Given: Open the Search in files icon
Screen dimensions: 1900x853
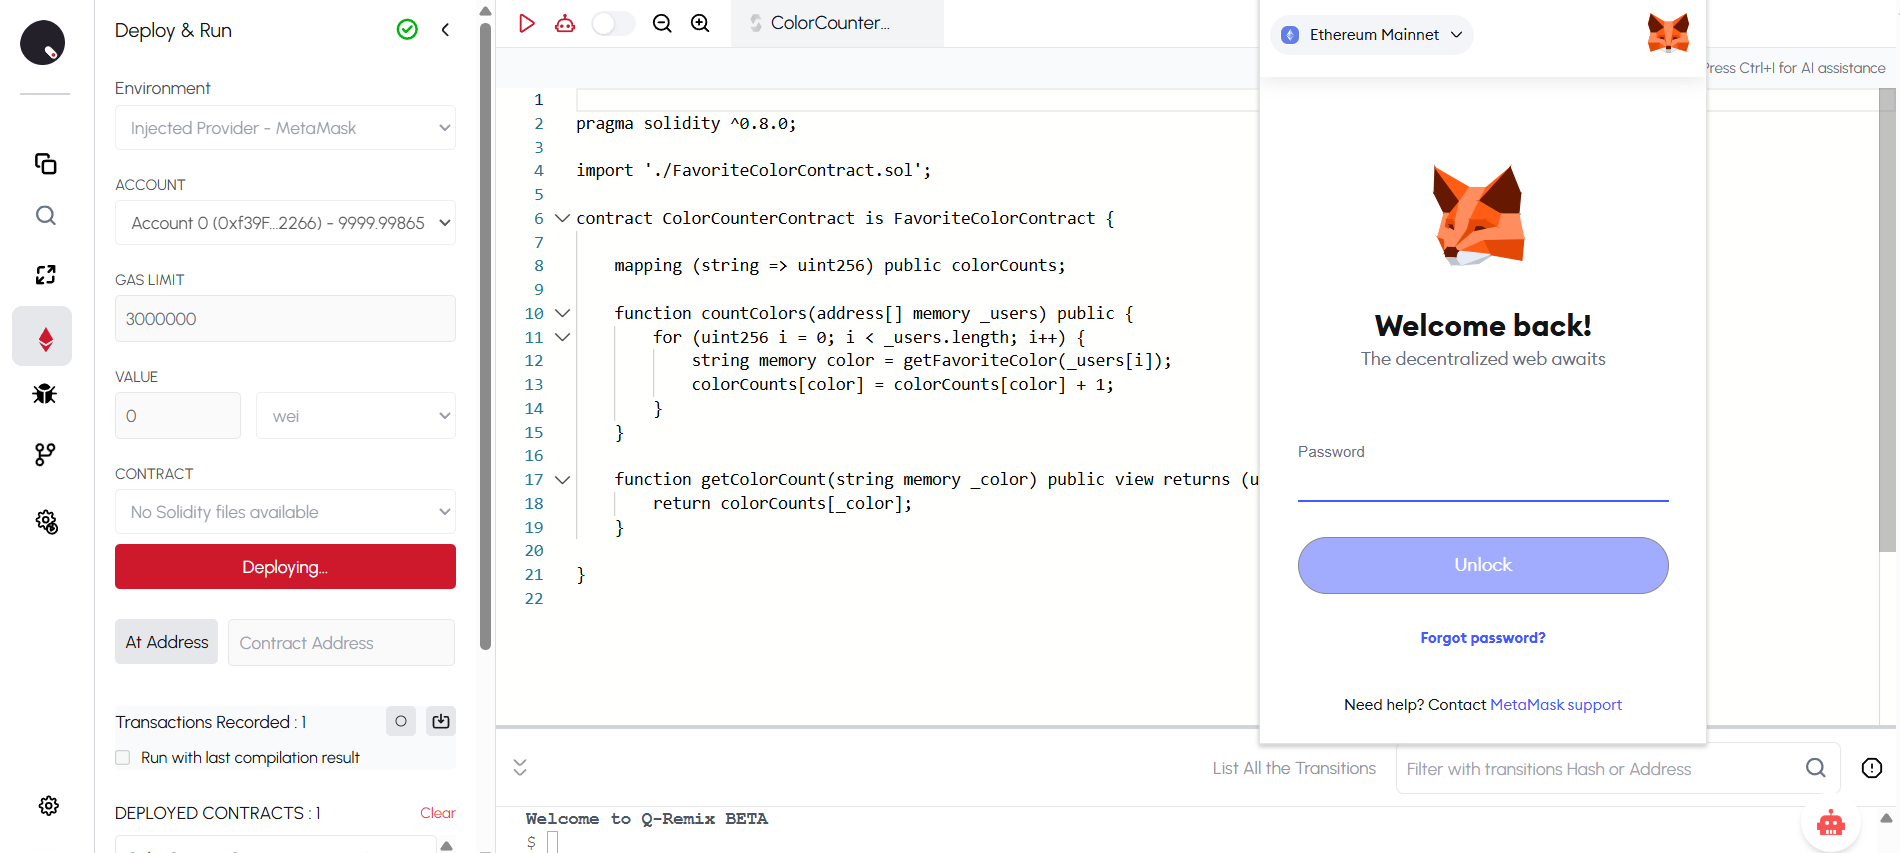Looking at the screenshot, I should (x=45, y=216).
